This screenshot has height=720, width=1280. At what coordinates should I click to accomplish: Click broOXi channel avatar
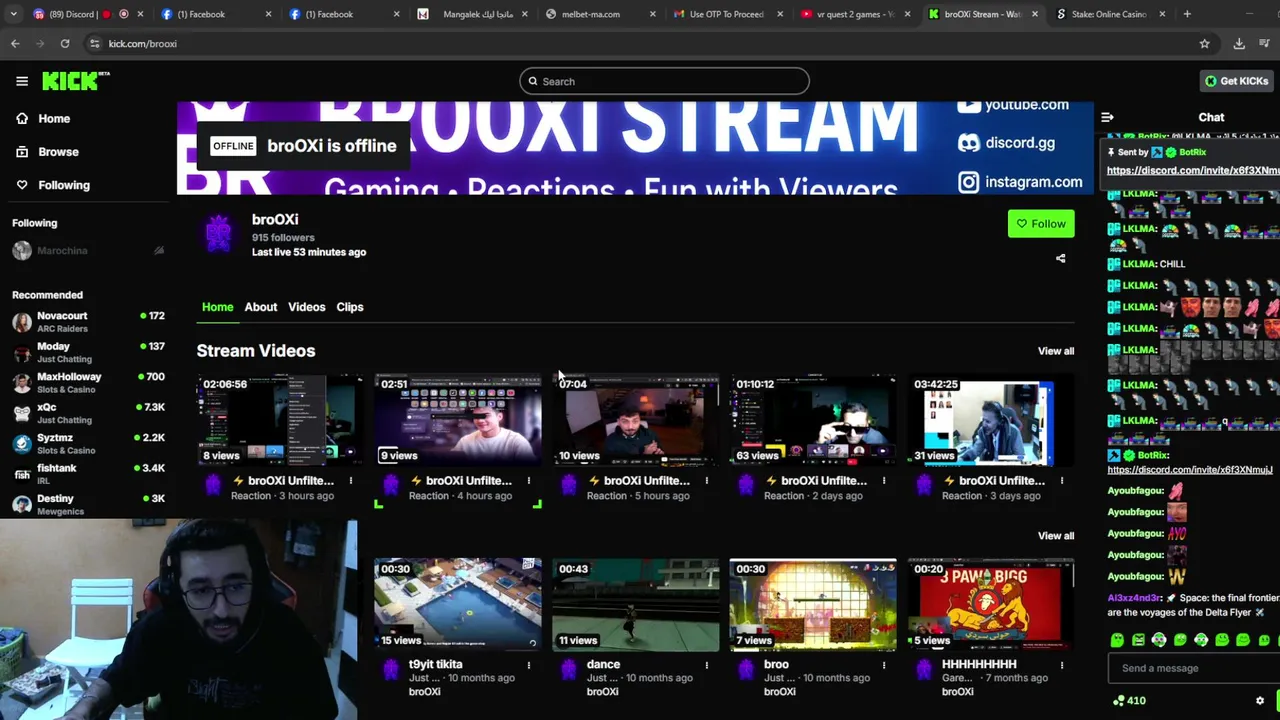[x=218, y=235]
